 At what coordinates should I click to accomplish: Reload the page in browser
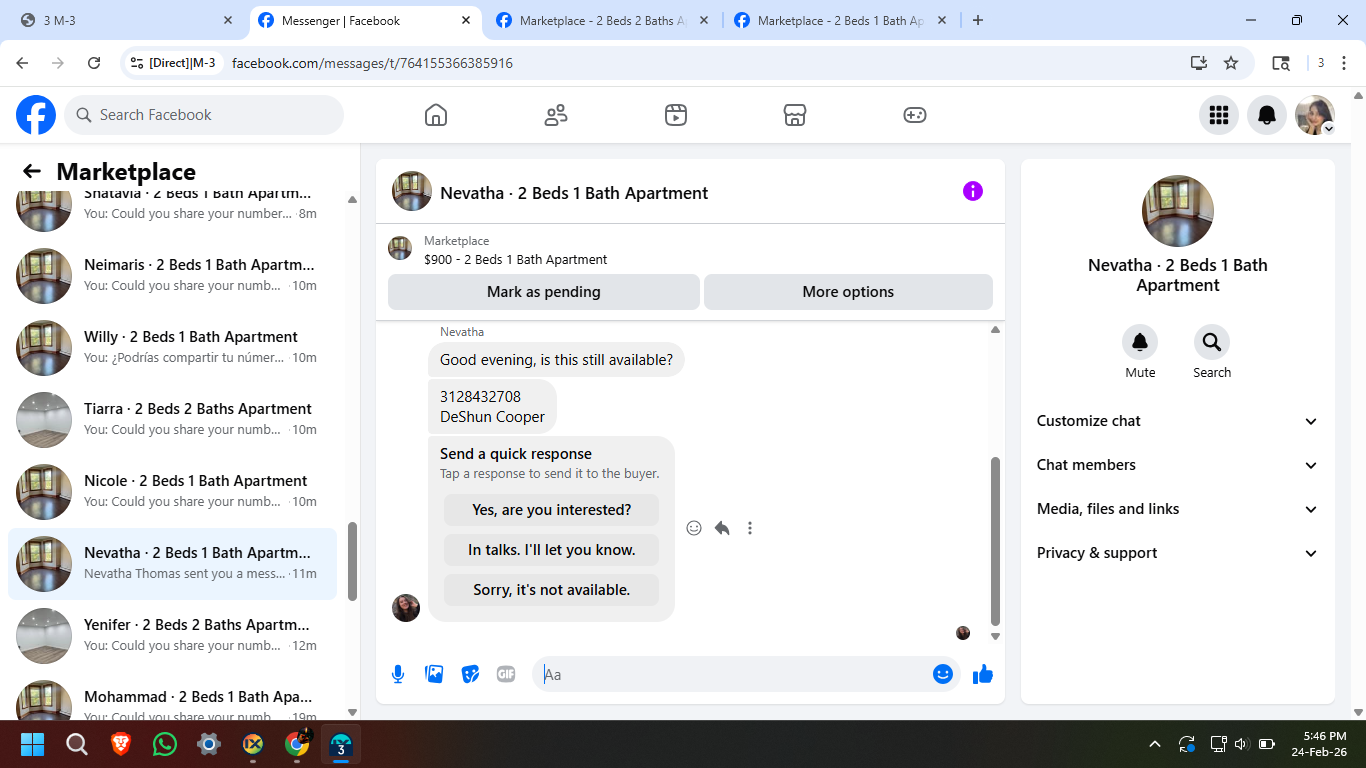click(x=94, y=63)
